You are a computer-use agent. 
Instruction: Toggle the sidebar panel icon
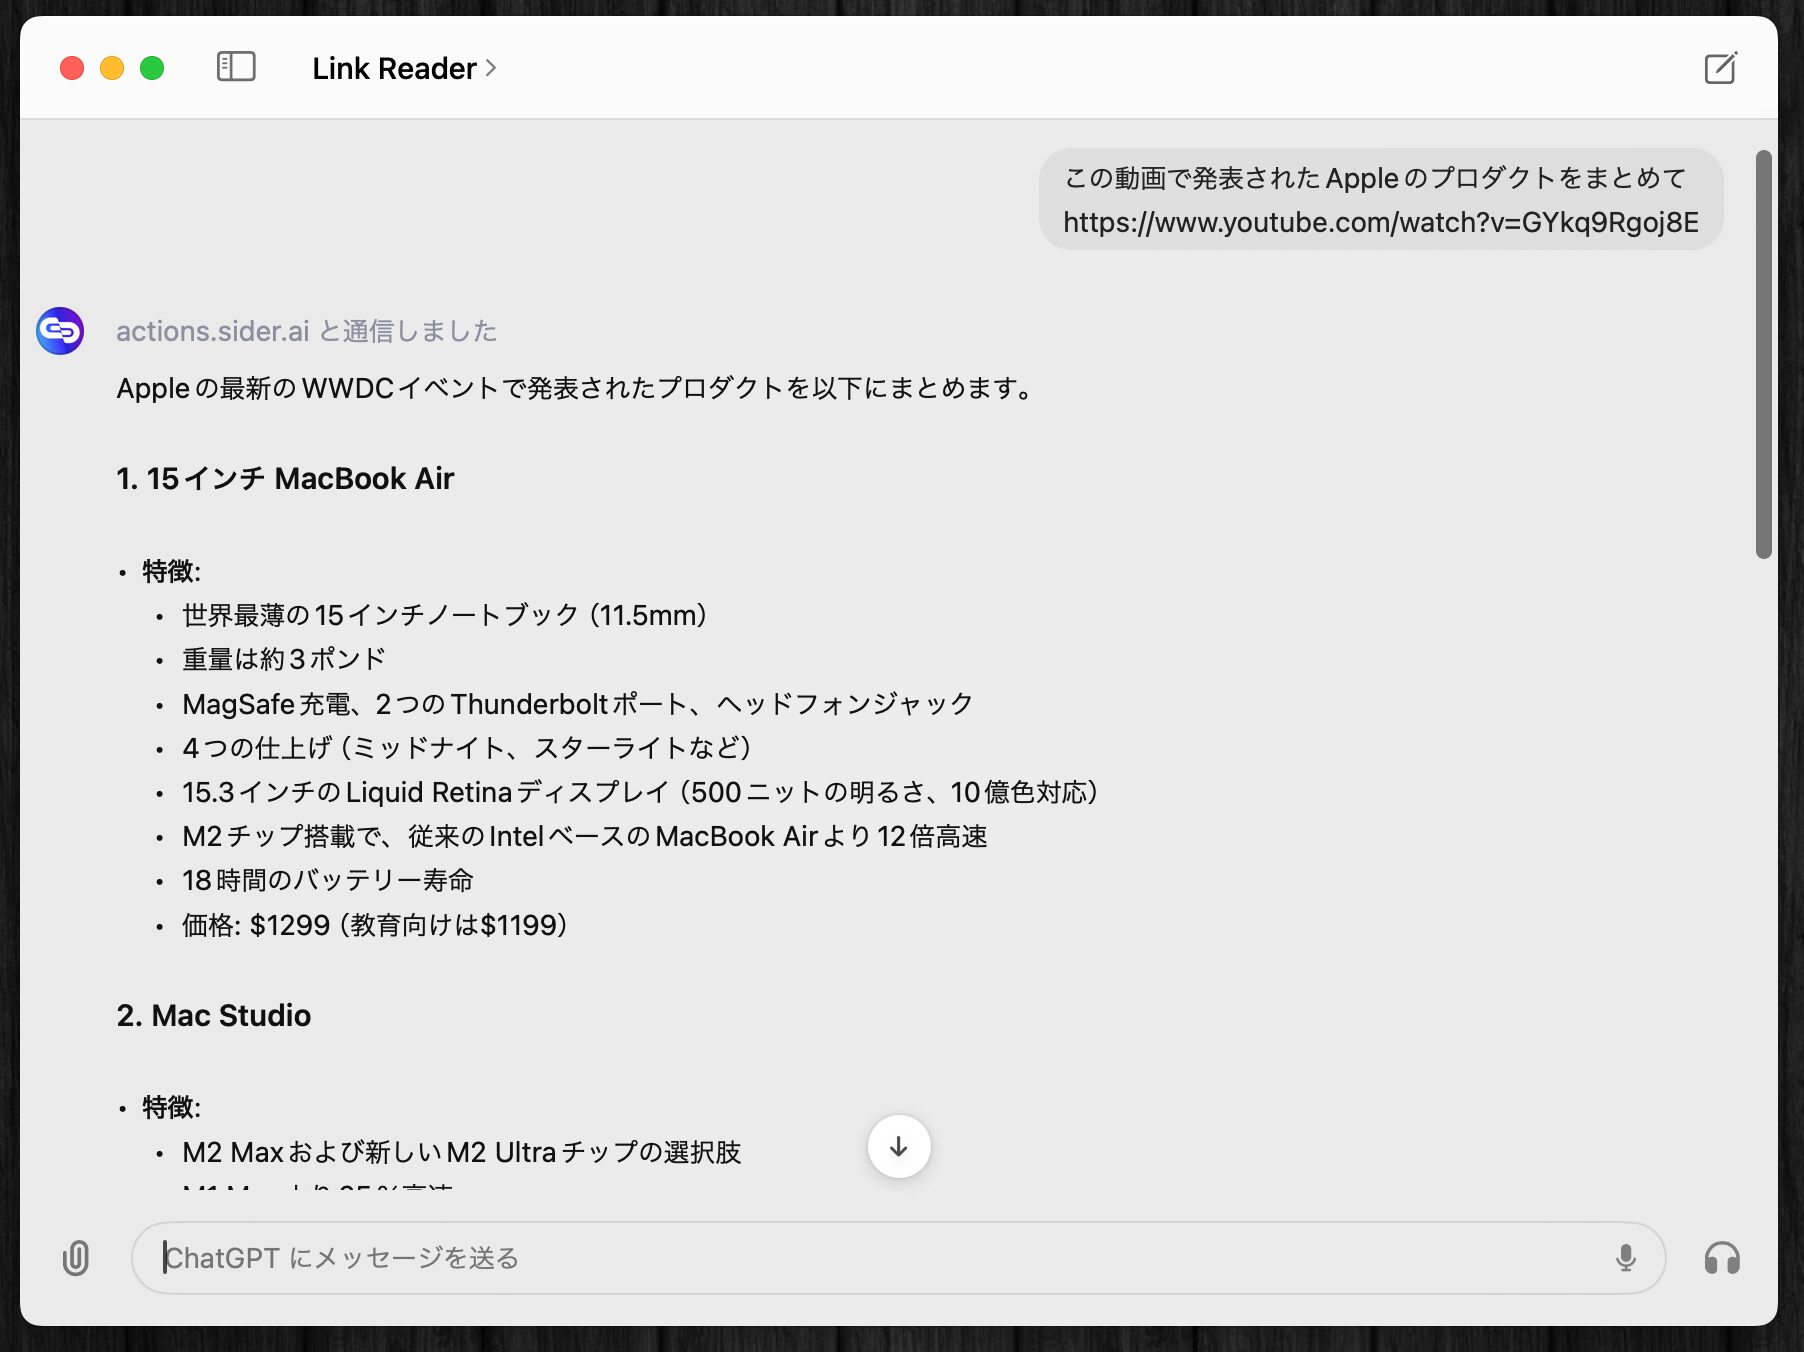point(236,67)
